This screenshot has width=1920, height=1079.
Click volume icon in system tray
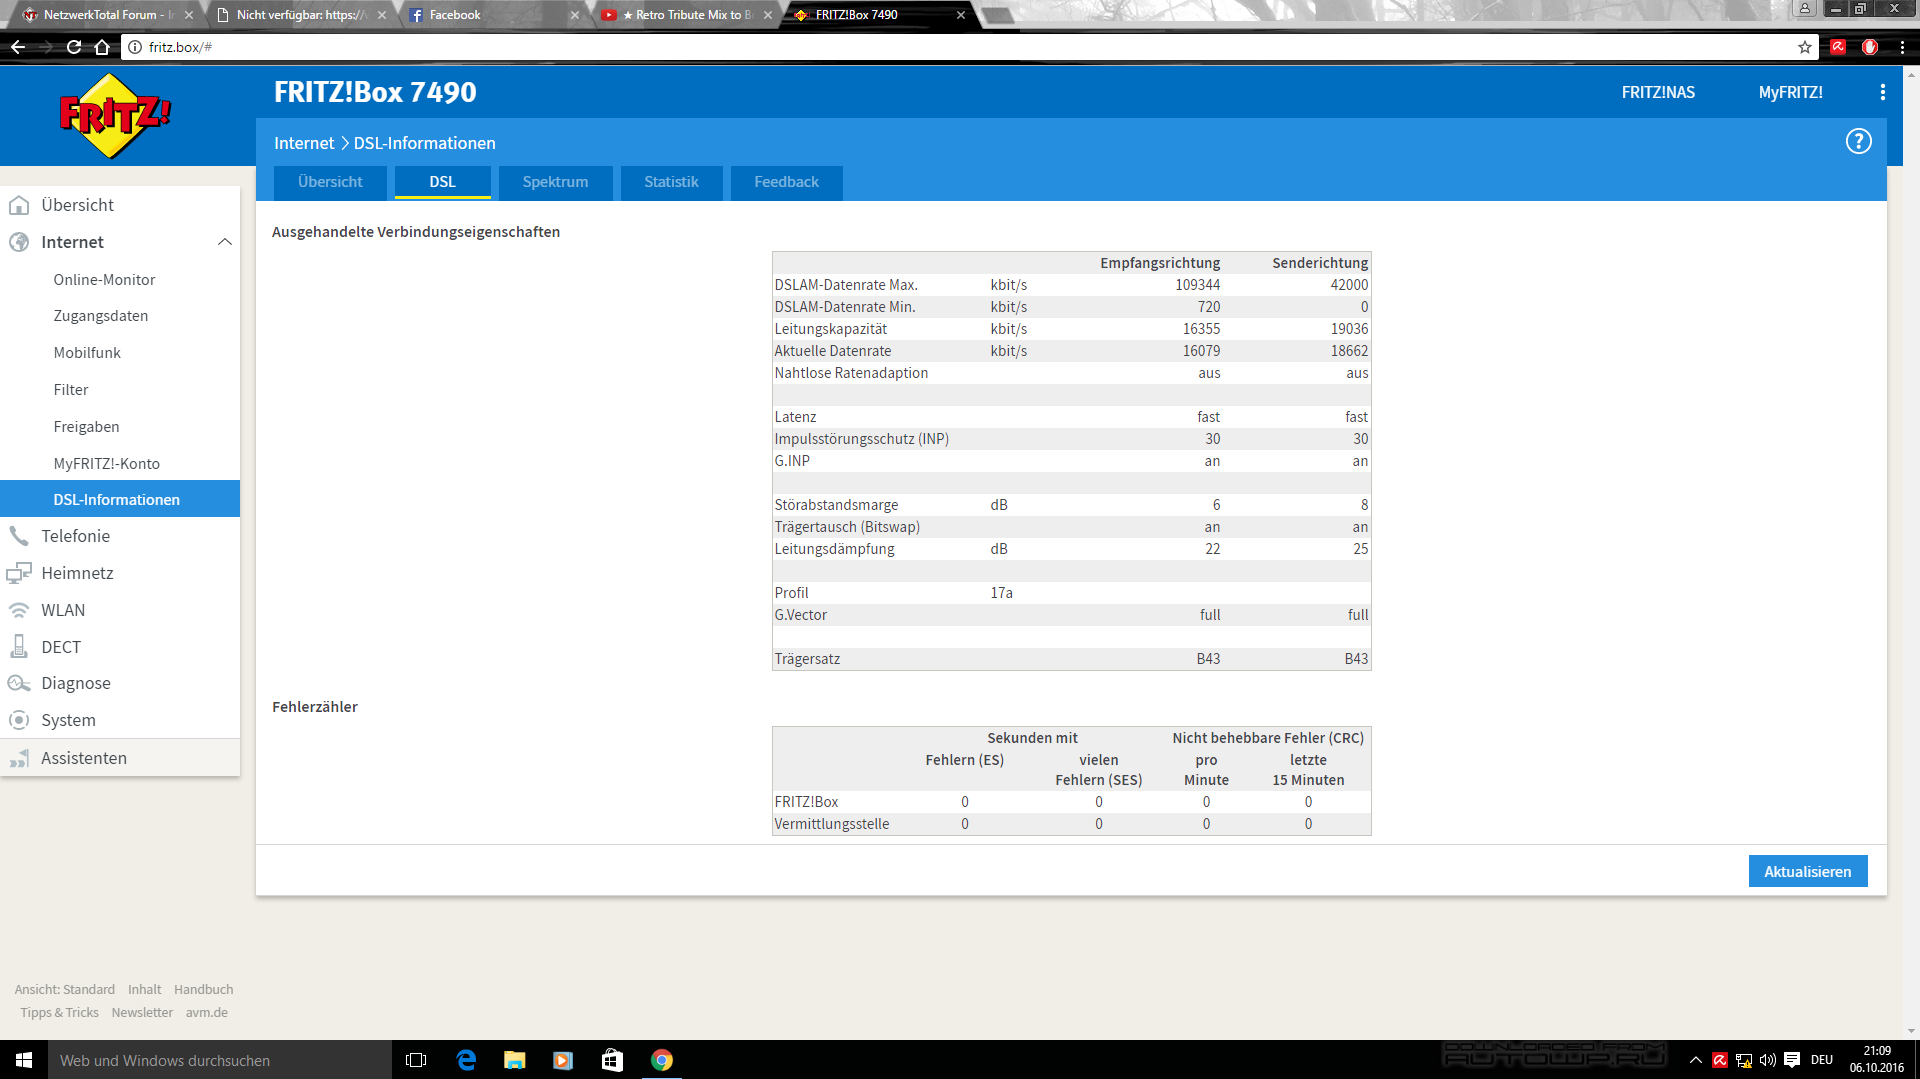[x=1768, y=1060]
